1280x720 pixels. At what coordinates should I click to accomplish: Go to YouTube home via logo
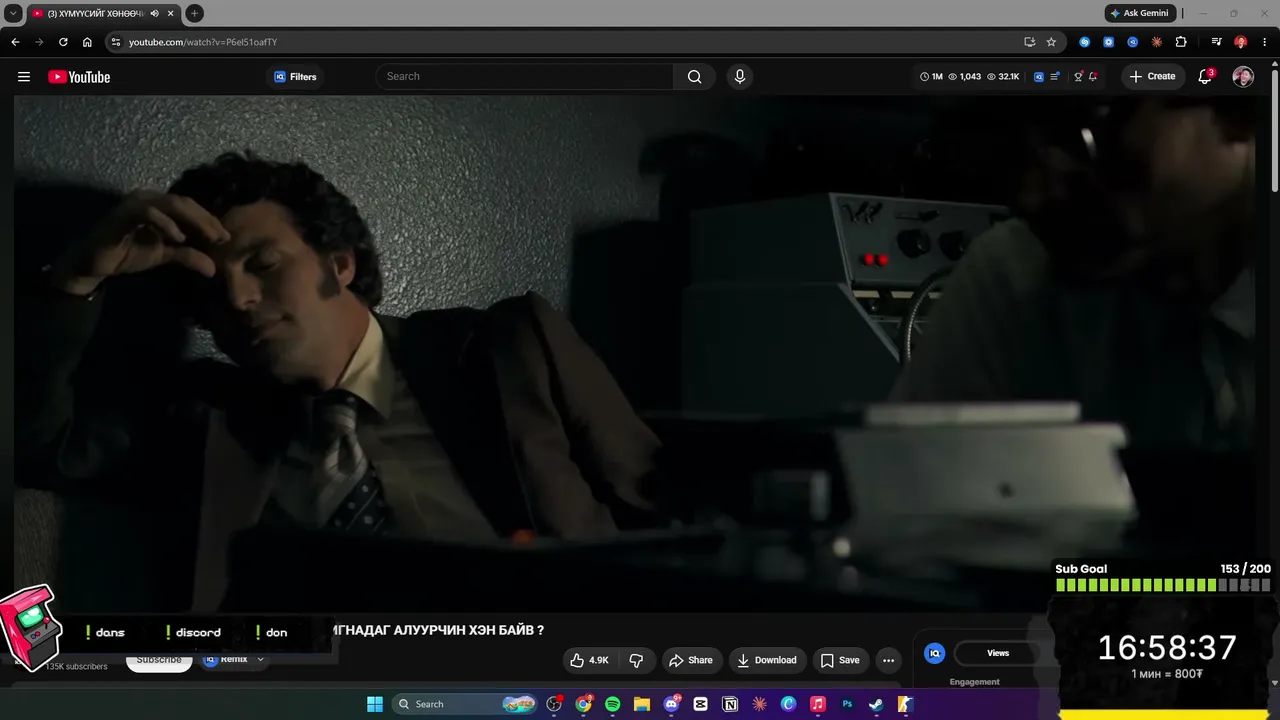coord(79,77)
